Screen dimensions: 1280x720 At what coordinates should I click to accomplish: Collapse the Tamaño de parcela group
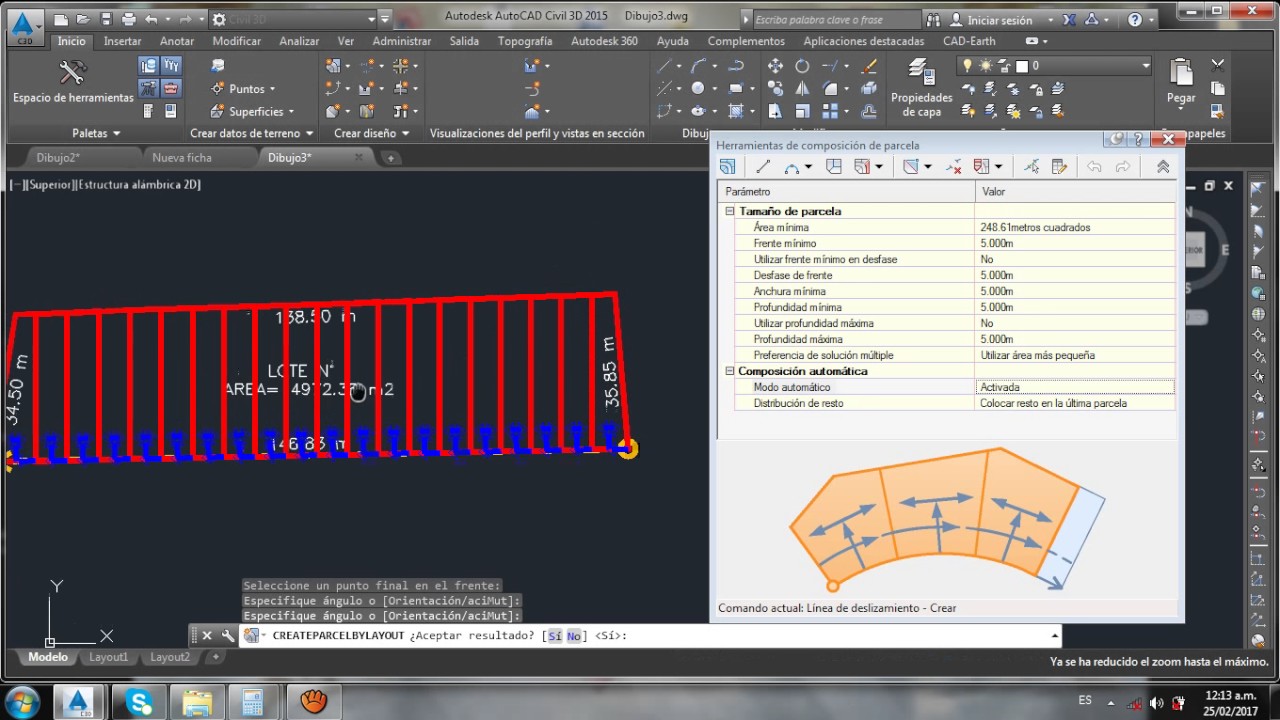click(x=730, y=211)
